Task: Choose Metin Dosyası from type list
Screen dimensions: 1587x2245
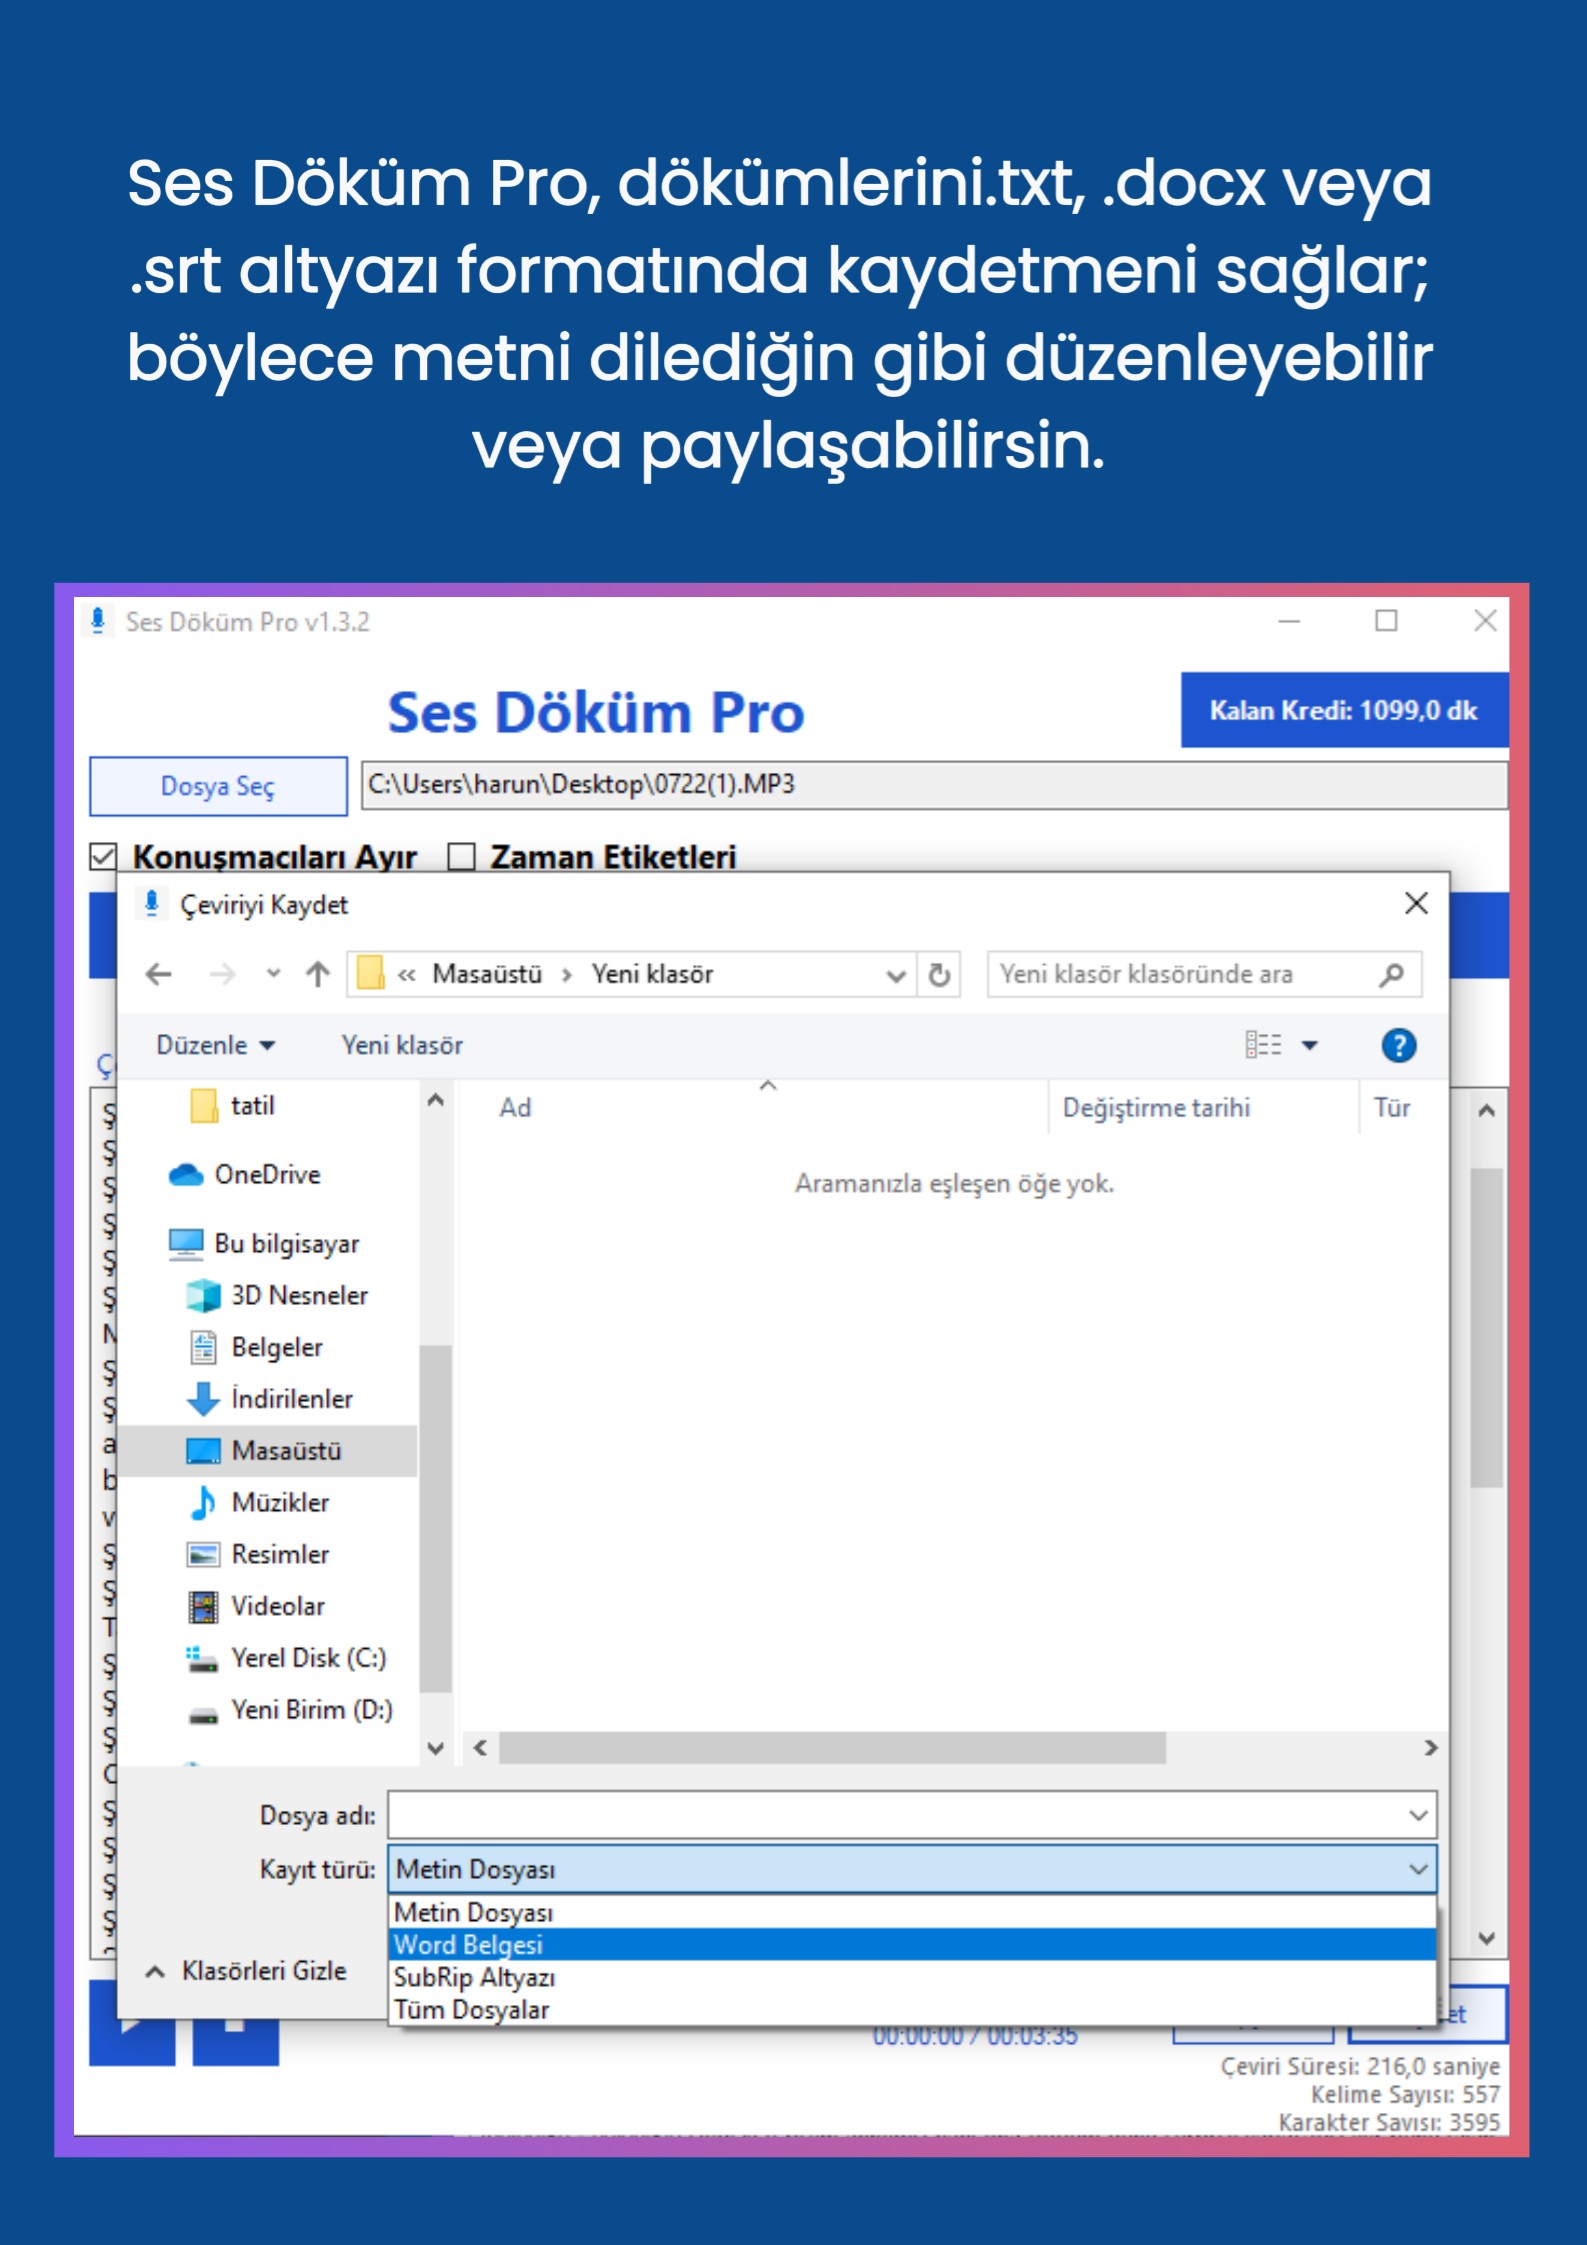Action: pyautogui.click(x=912, y=1912)
